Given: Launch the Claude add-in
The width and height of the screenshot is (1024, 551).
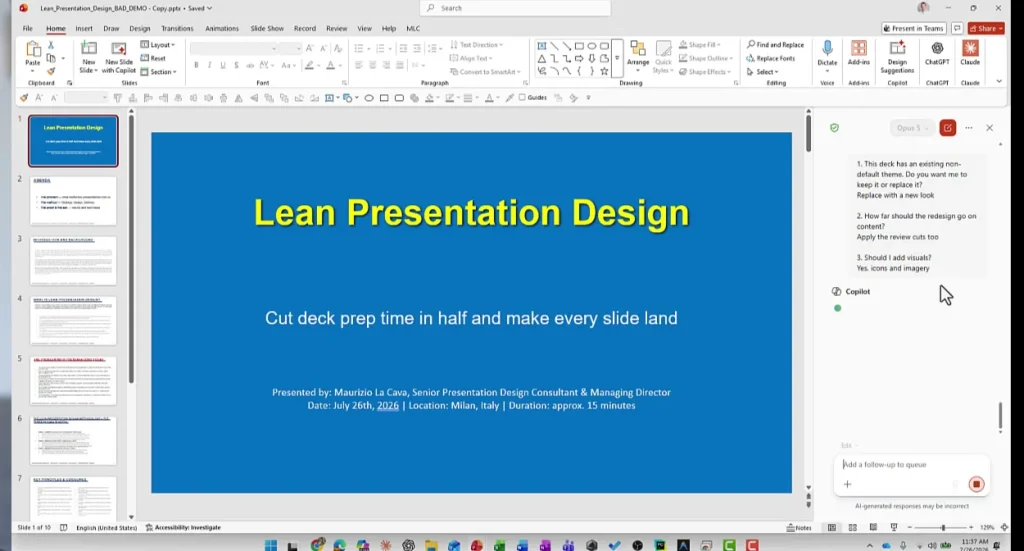Looking at the screenshot, I should 970,54.
